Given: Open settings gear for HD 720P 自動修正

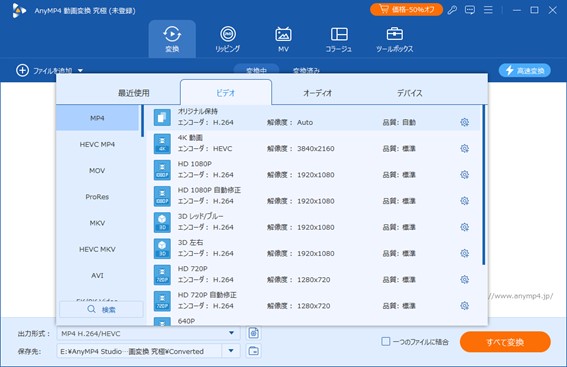Looking at the screenshot, I should coord(465,306).
